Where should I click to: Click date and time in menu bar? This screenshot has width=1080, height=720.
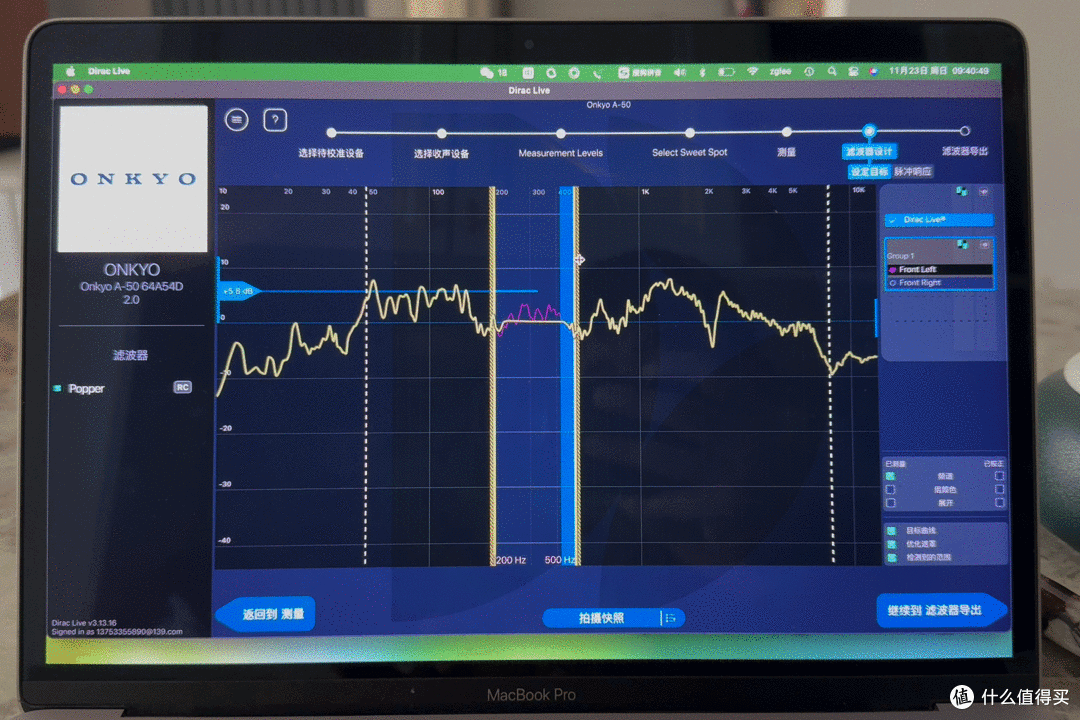(938, 71)
